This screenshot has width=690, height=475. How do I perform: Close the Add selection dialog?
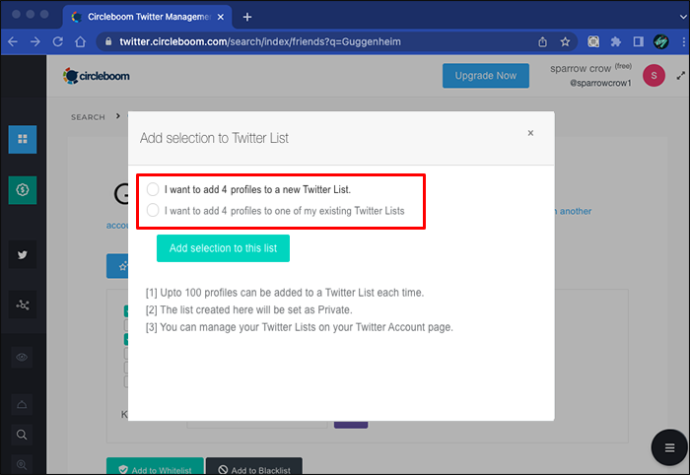point(530,133)
